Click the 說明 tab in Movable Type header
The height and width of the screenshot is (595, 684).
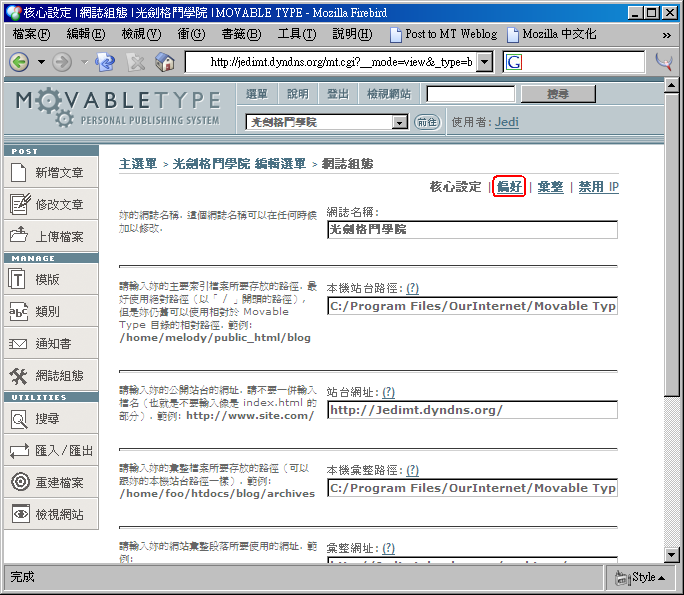pos(298,94)
